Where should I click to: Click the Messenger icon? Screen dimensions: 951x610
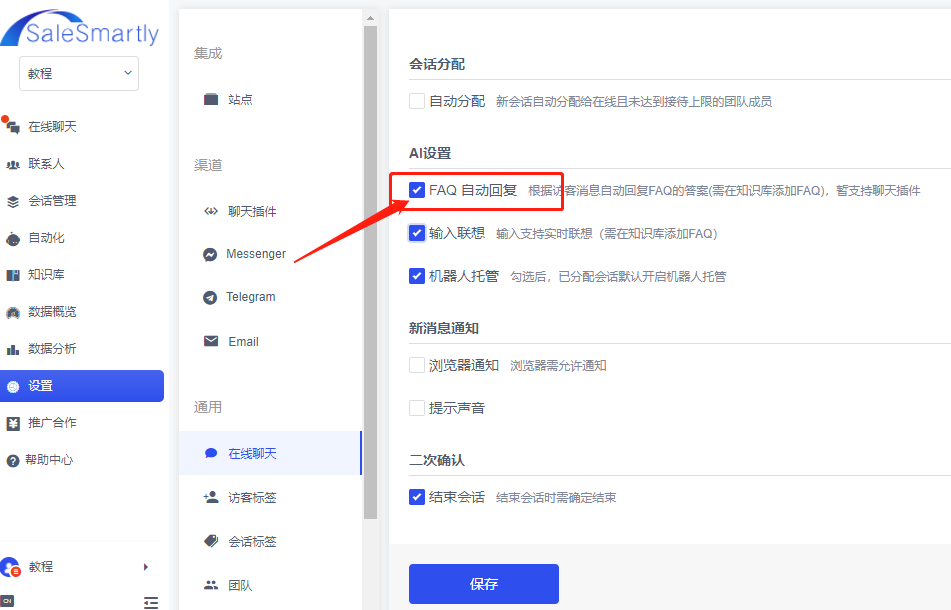pyautogui.click(x=210, y=255)
